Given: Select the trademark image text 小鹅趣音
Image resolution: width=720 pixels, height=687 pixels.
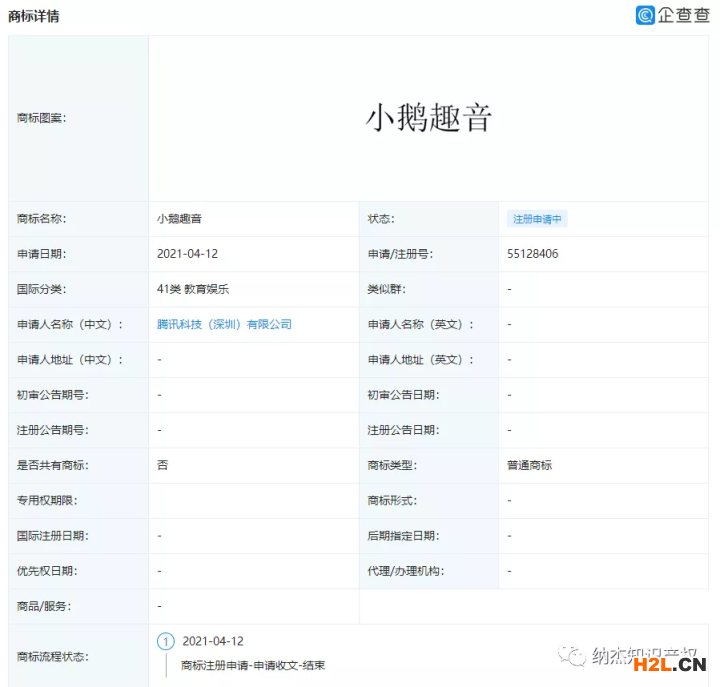Looking at the screenshot, I should pos(428,118).
